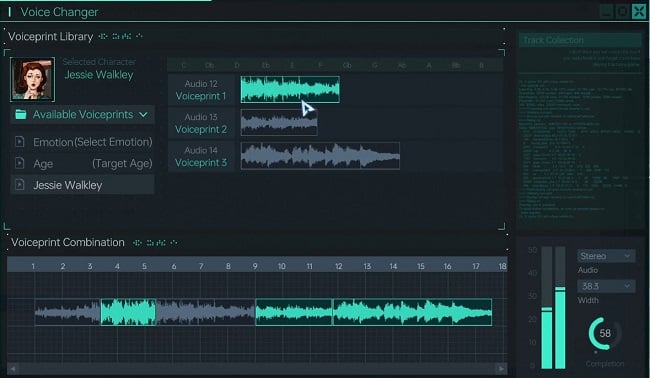The width and height of the screenshot is (650, 378).
Task: Expand the Available Voiceprints chevron
Action: 143,114
